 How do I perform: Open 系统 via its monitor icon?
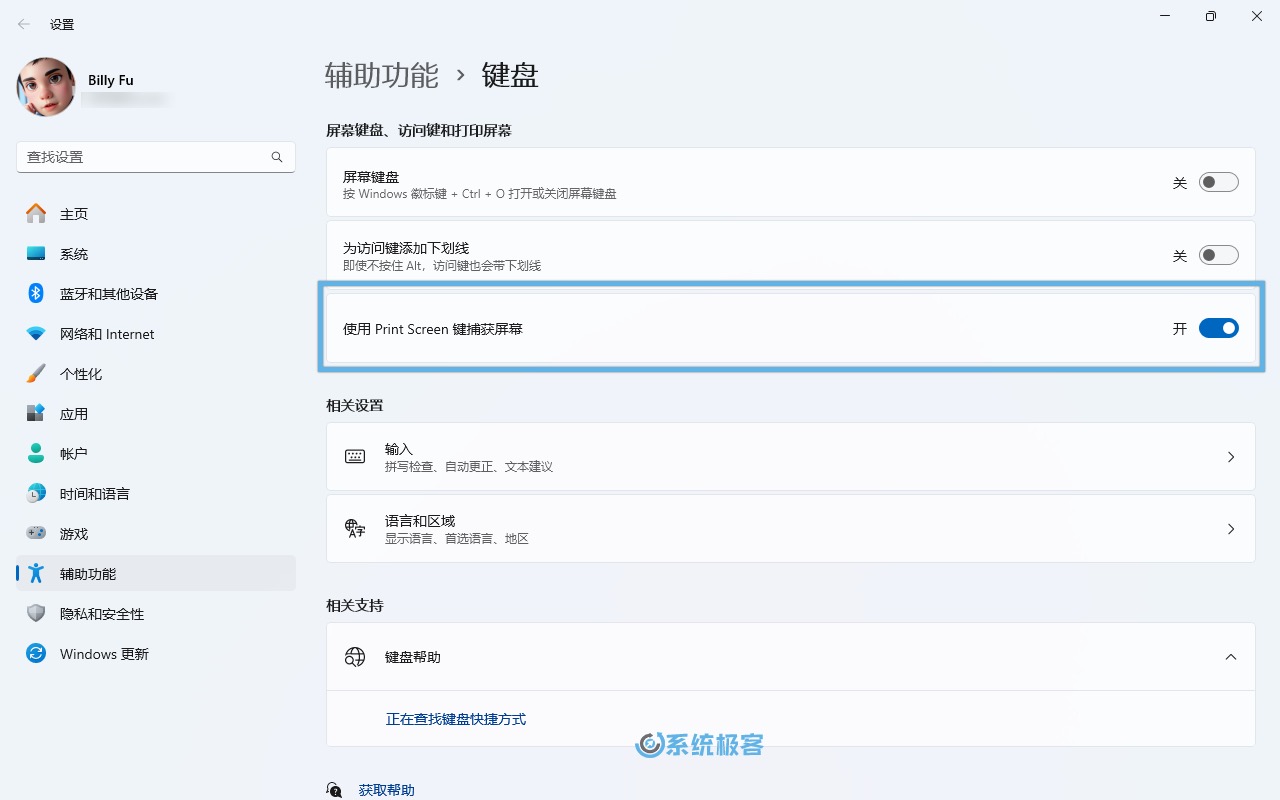36,254
